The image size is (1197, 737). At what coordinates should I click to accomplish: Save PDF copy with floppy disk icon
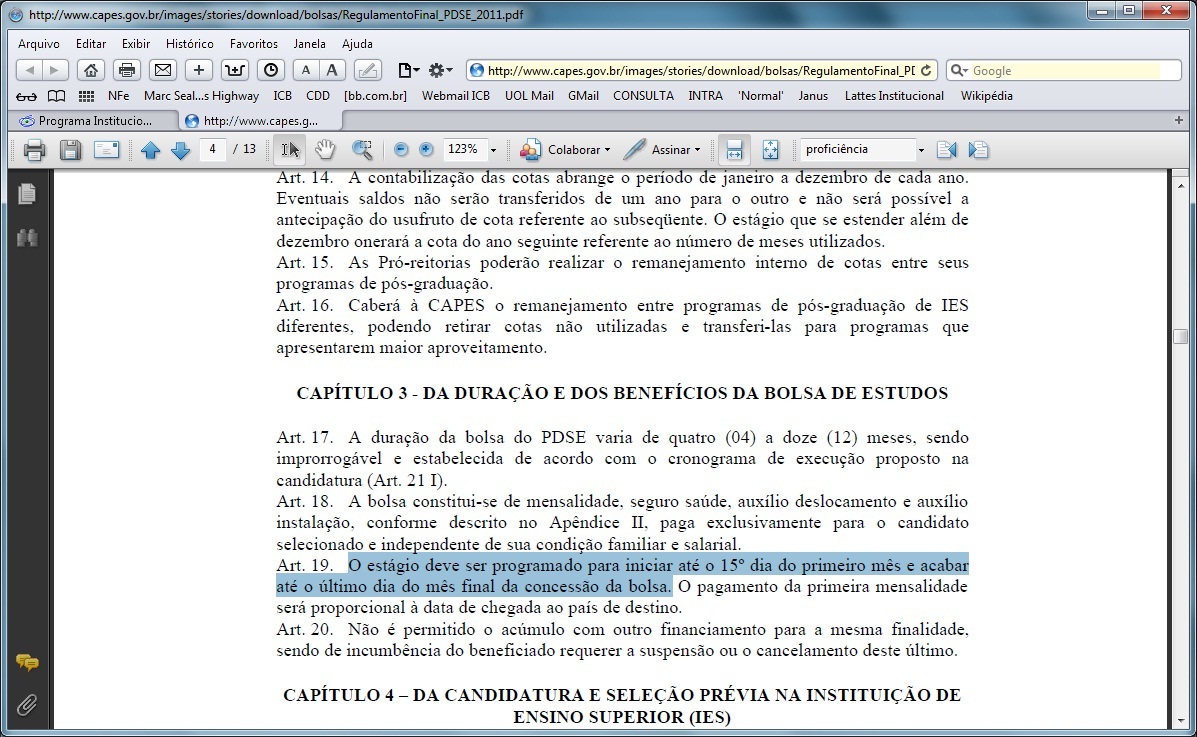coord(70,150)
